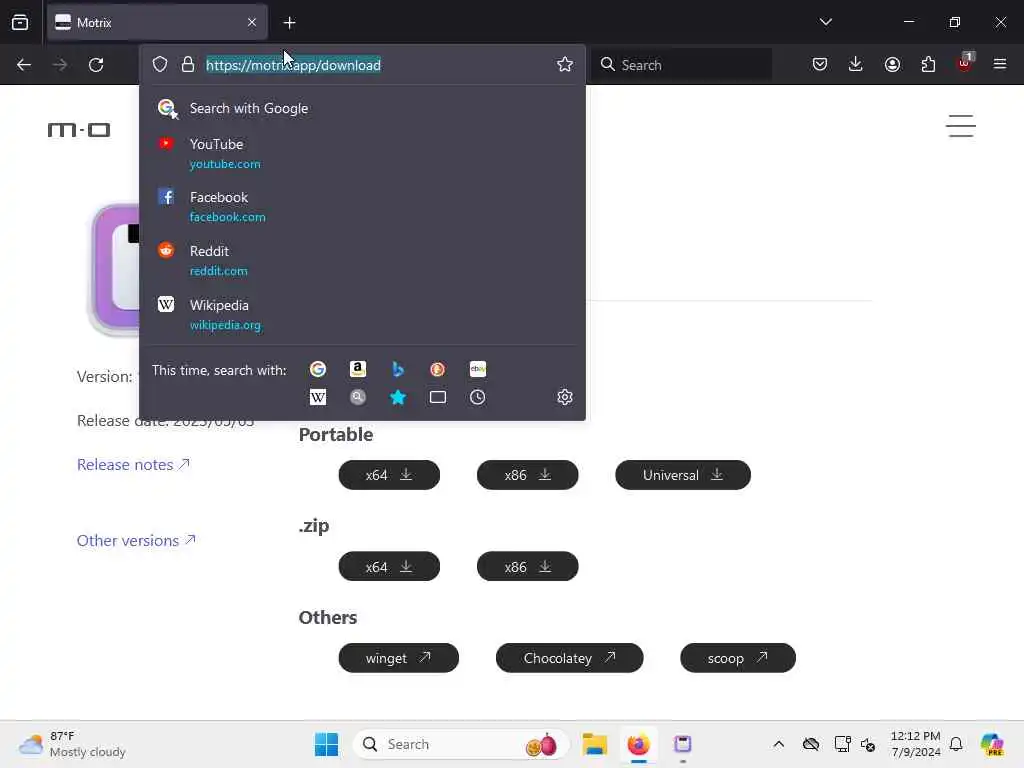Image resolution: width=1024 pixels, height=768 pixels.
Task: Open the Chocolatey install link
Action: (569, 658)
